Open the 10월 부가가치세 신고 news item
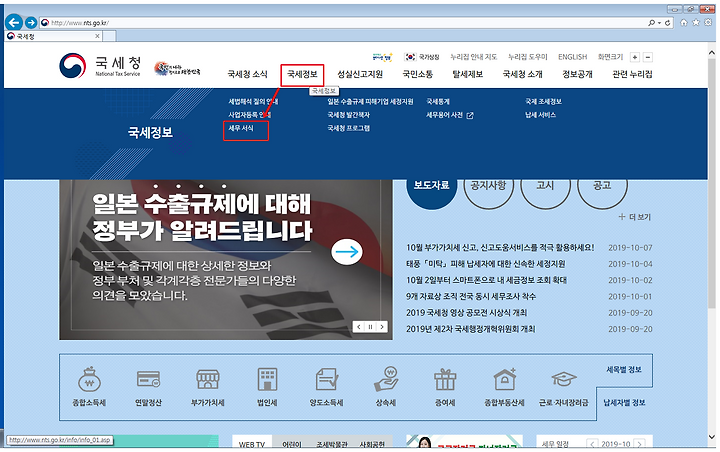The width and height of the screenshot is (720, 452). (x=500, y=248)
